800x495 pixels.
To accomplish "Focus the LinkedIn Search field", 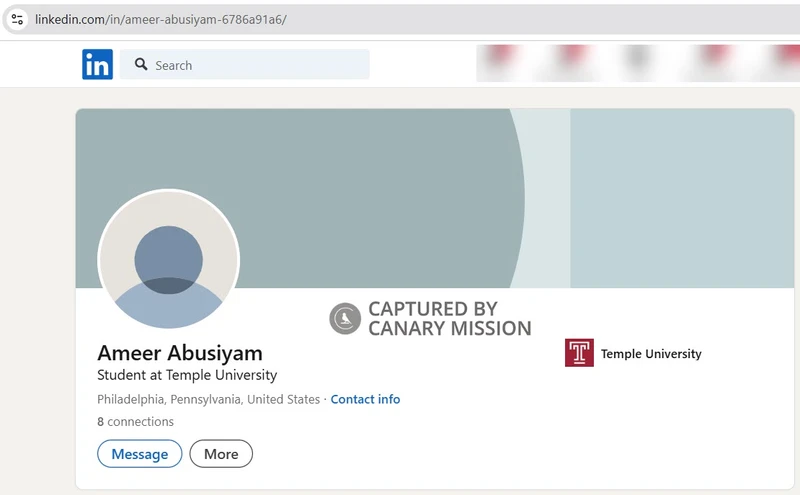I will coord(245,64).
